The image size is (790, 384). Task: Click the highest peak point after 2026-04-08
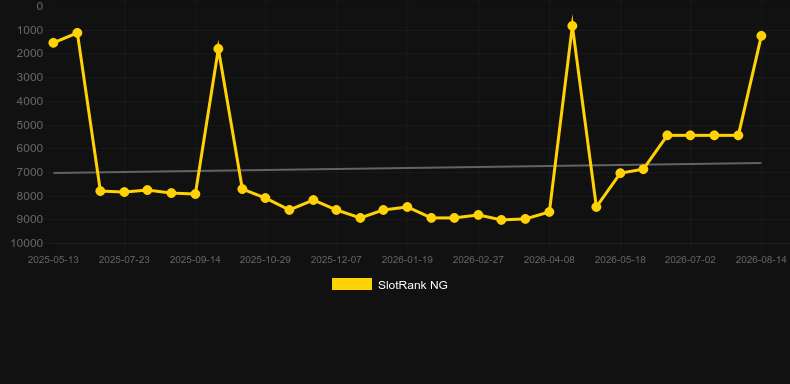click(x=572, y=26)
